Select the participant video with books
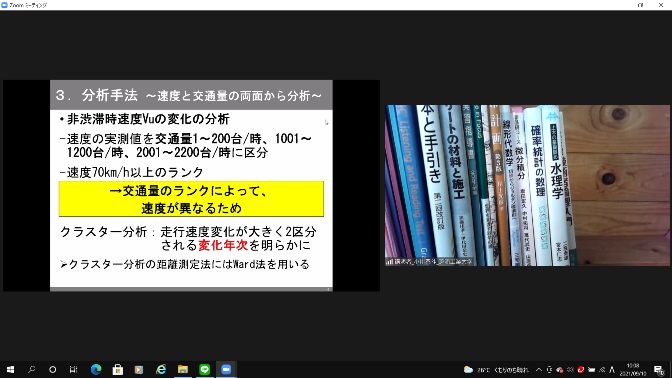Image resolution: width=672 pixels, height=378 pixels. coord(527,185)
